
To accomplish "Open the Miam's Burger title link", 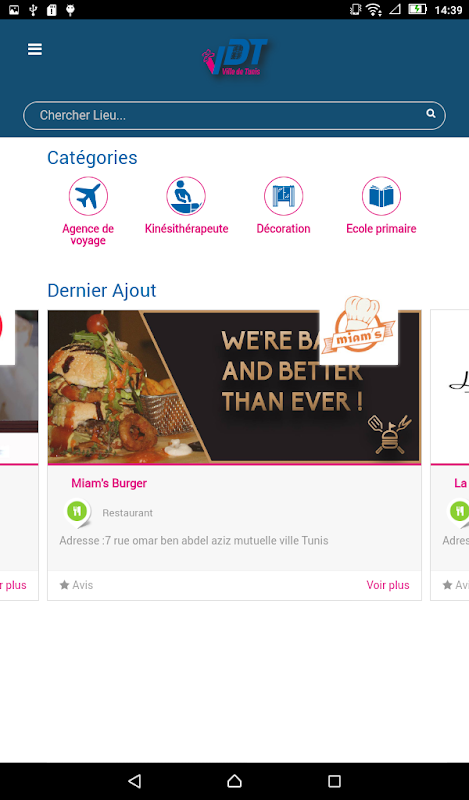I will [109, 483].
